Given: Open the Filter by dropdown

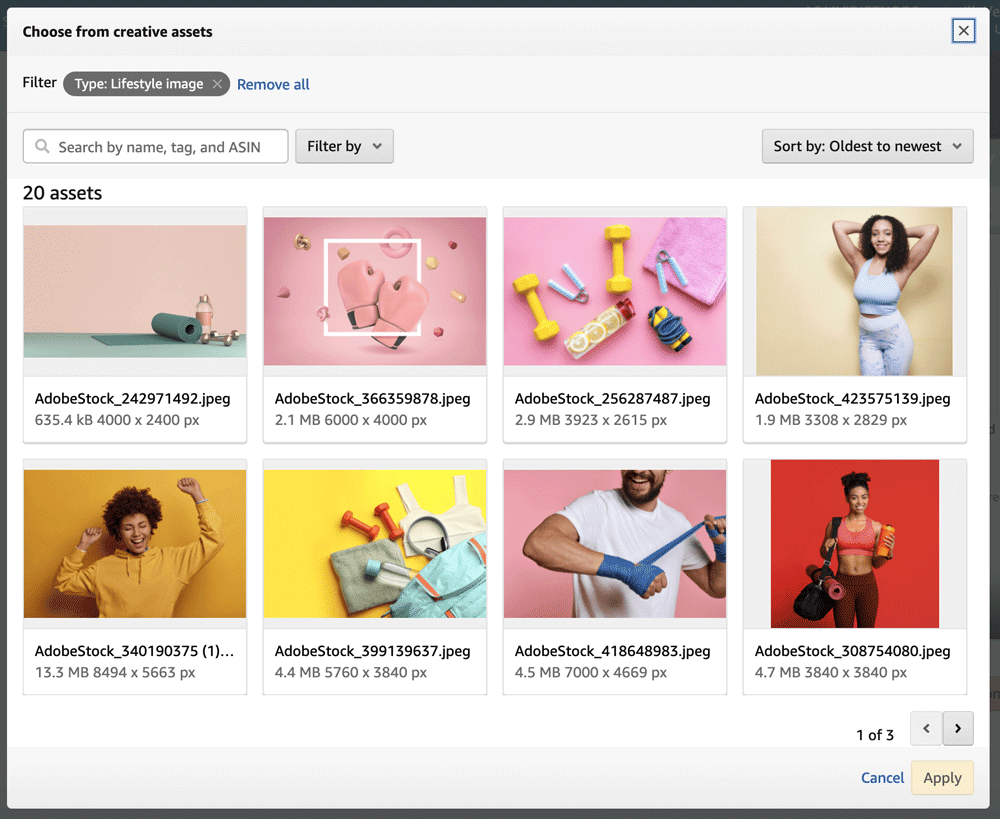Looking at the screenshot, I should pyautogui.click(x=344, y=146).
